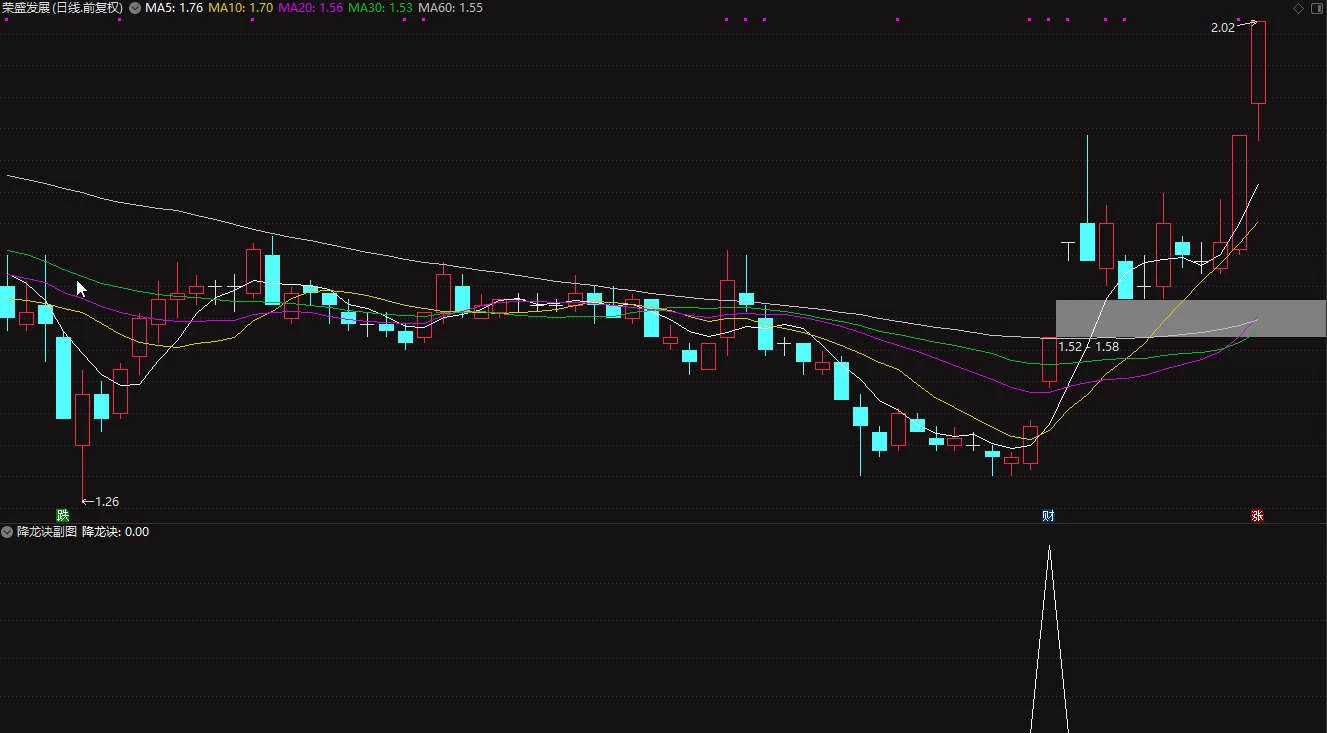1327x733 pixels.
Task: Click the red 涨 marker below the chart
Action: pos(1257,516)
